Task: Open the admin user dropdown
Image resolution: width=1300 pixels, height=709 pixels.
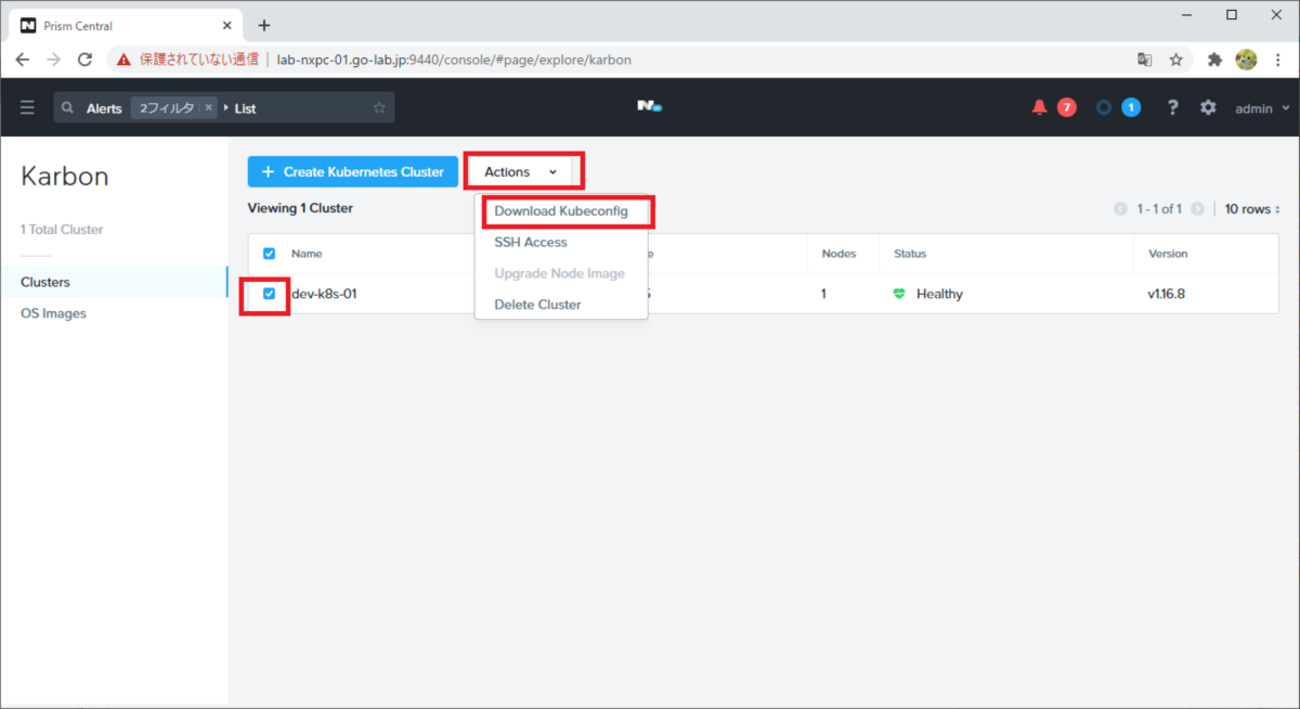Action: 1261,108
